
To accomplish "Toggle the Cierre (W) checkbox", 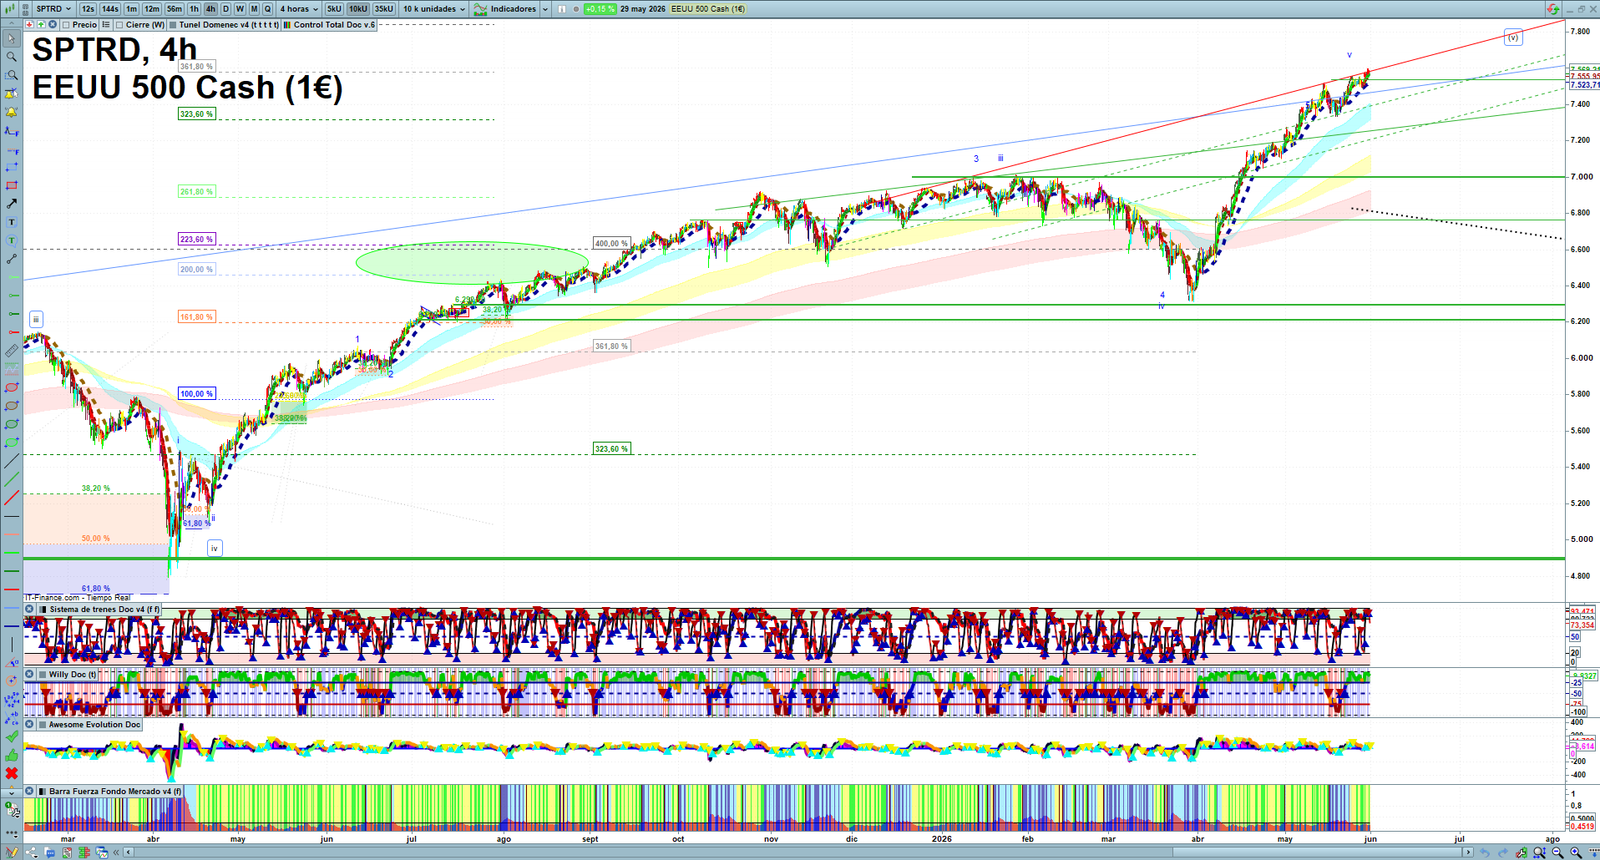I will (119, 24).
